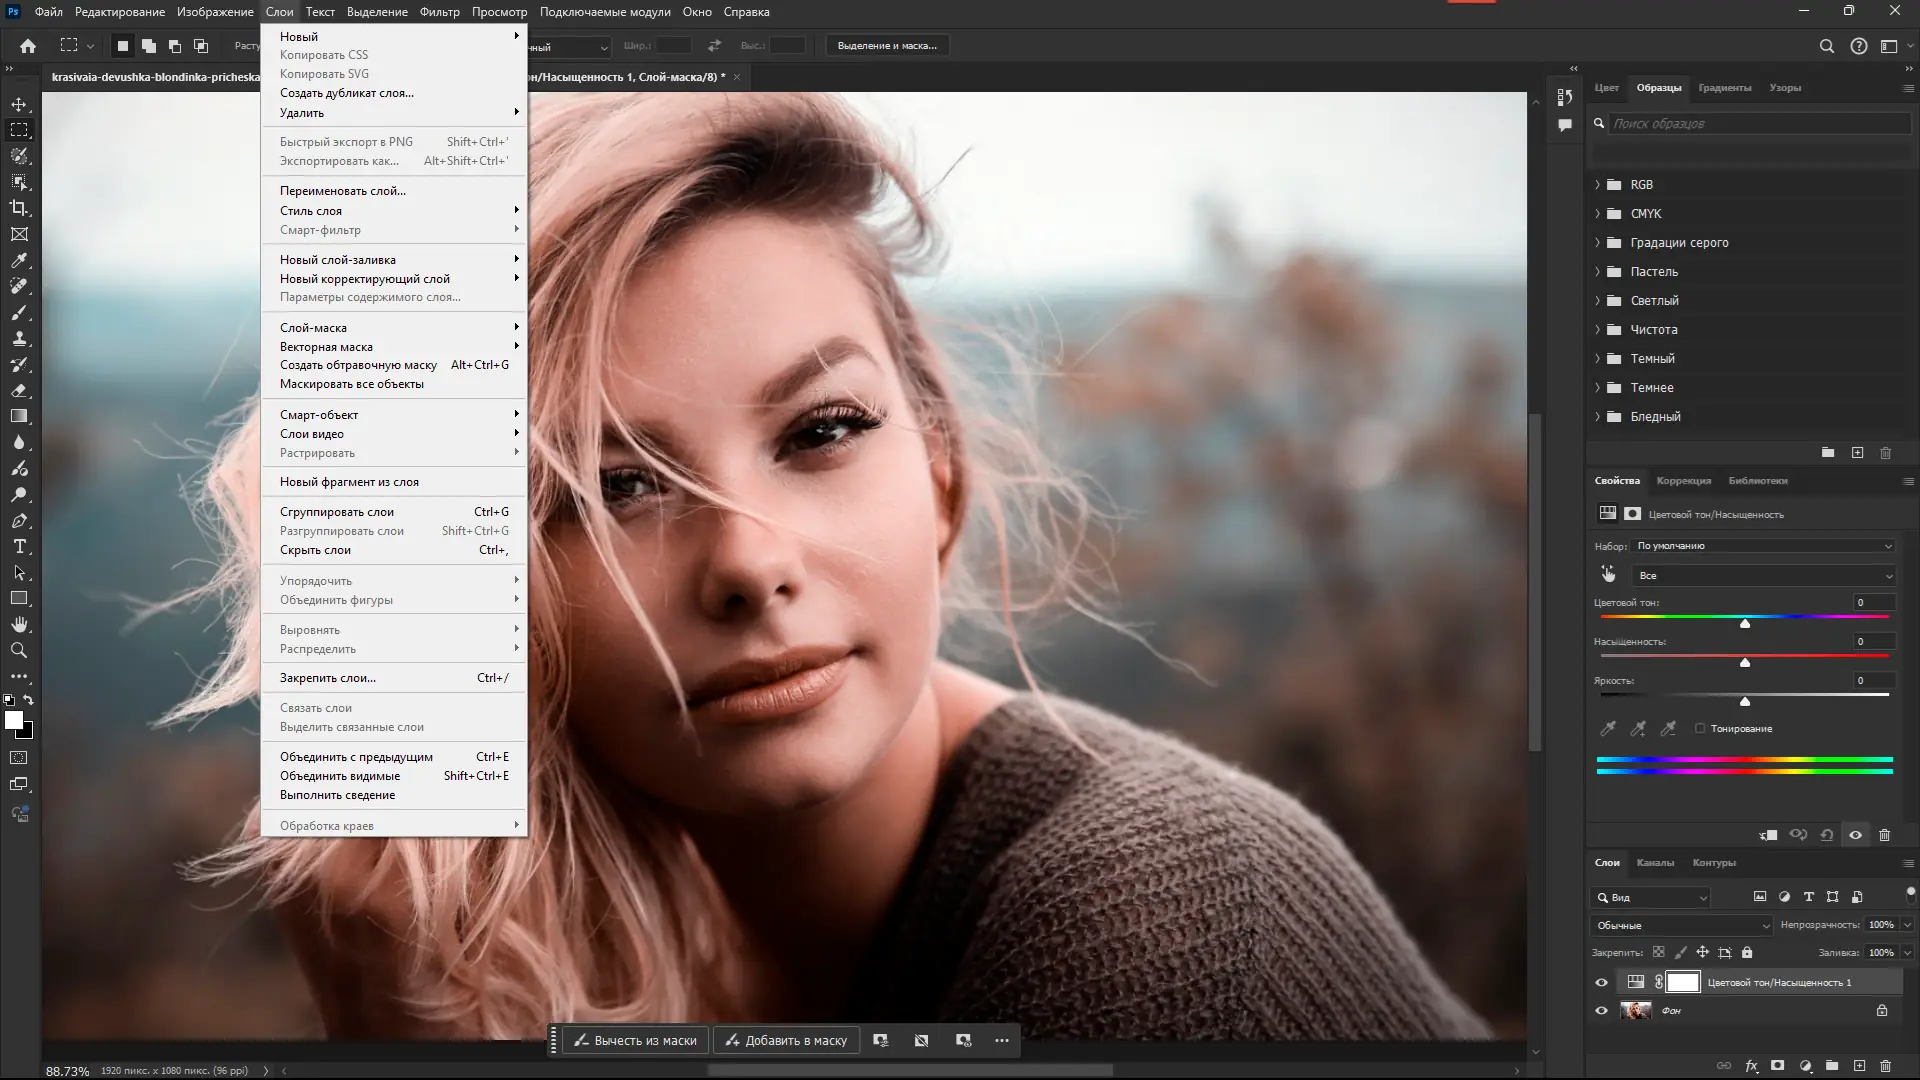Hide the Цветовой тон/Насыщенность 1 layer

tap(1601, 982)
